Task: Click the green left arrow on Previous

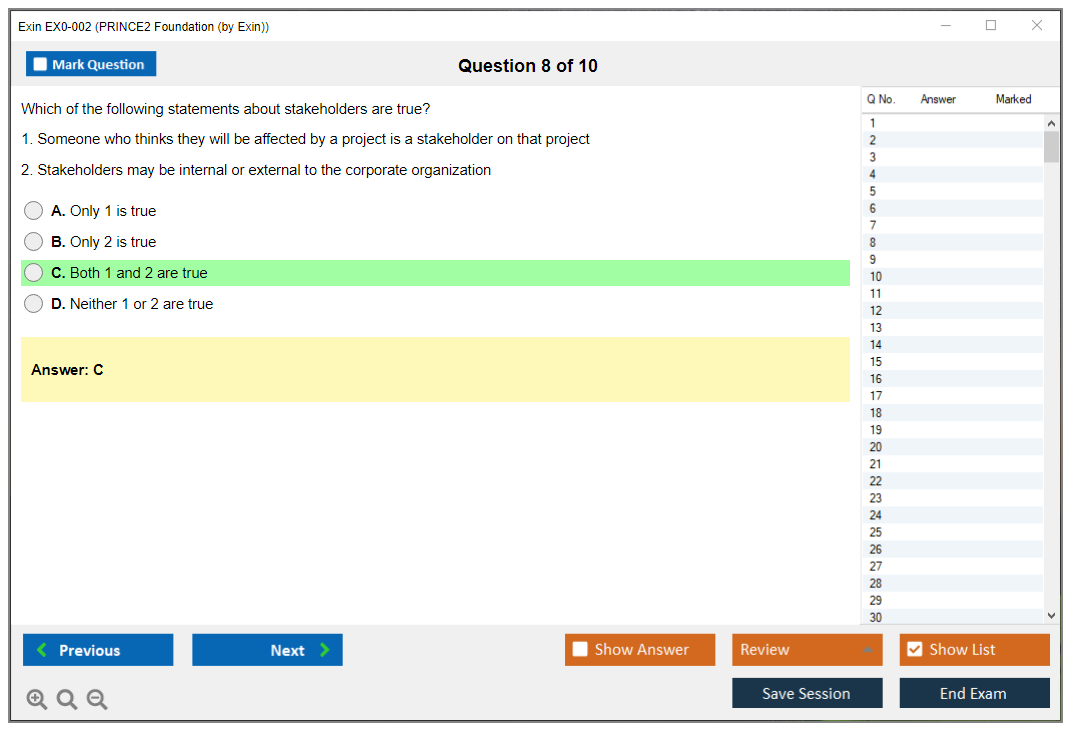Action: [41, 650]
